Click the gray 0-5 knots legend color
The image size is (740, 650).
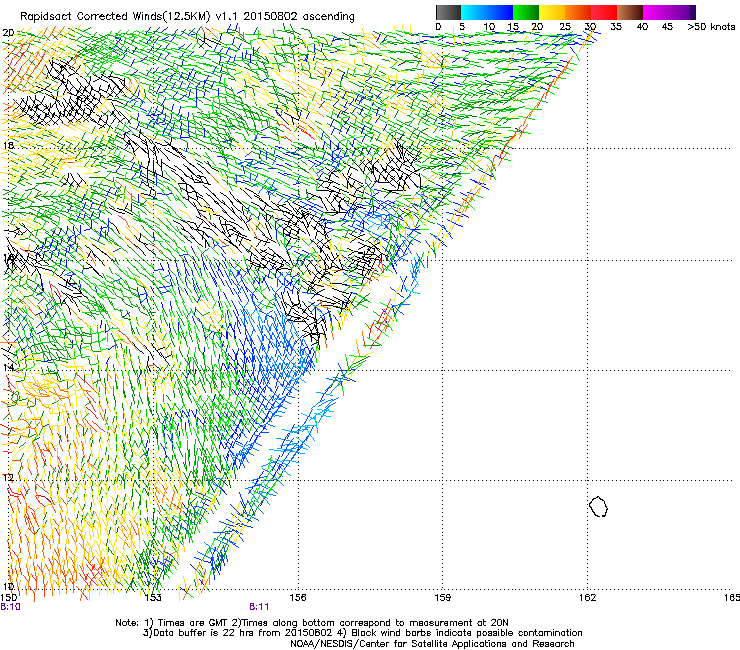(448, 12)
